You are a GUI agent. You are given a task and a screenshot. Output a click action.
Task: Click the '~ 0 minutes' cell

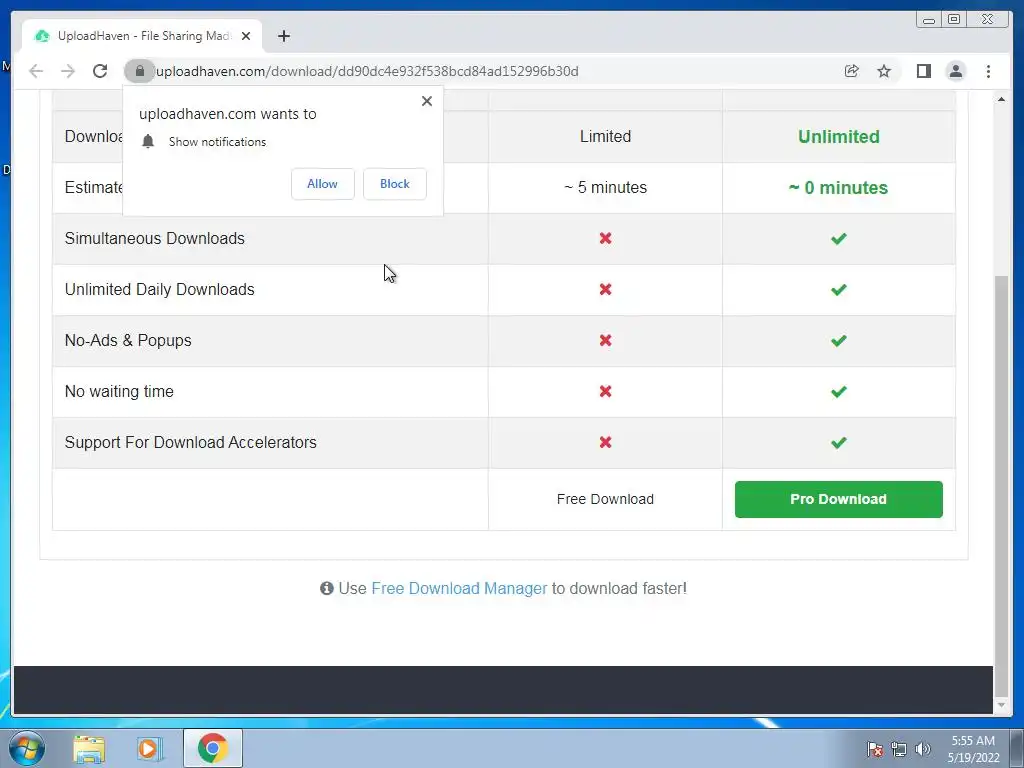pos(839,187)
